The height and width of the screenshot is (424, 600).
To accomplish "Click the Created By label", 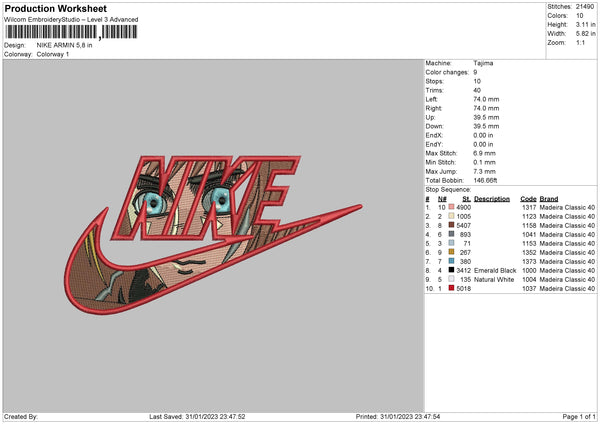I will (21, 417).
